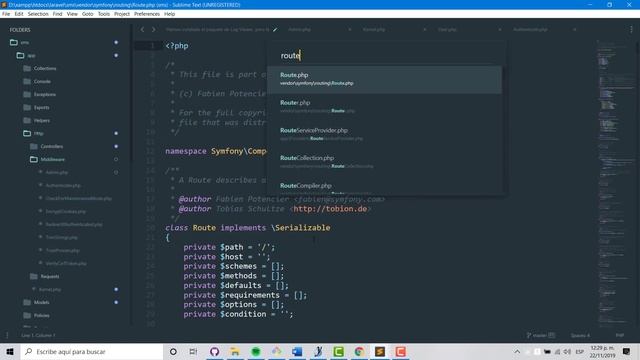
Task: Open the Project menu
Action: (122, 14)
